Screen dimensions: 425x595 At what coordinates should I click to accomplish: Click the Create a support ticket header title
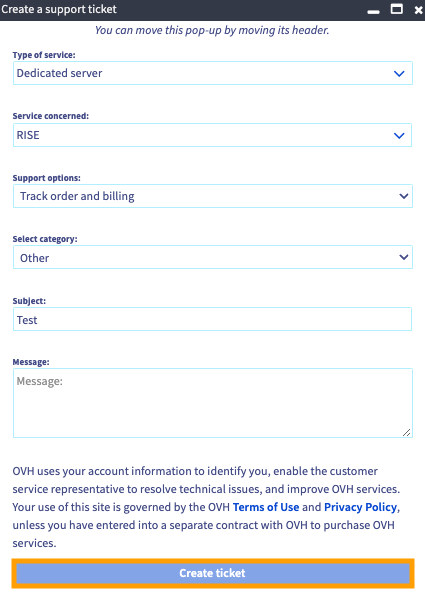(59, 9)
